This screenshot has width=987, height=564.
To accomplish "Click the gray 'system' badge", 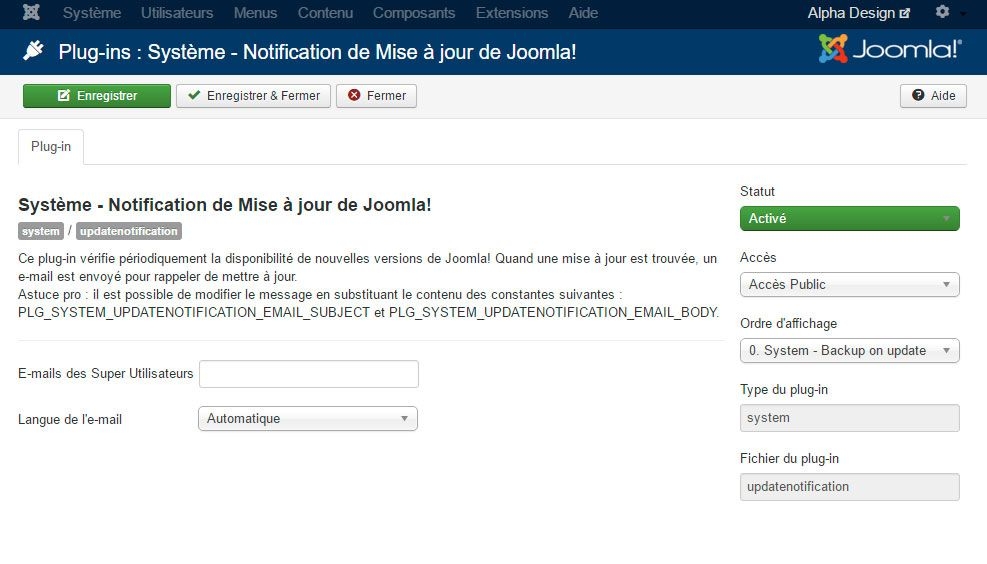I will click(41, 231).
